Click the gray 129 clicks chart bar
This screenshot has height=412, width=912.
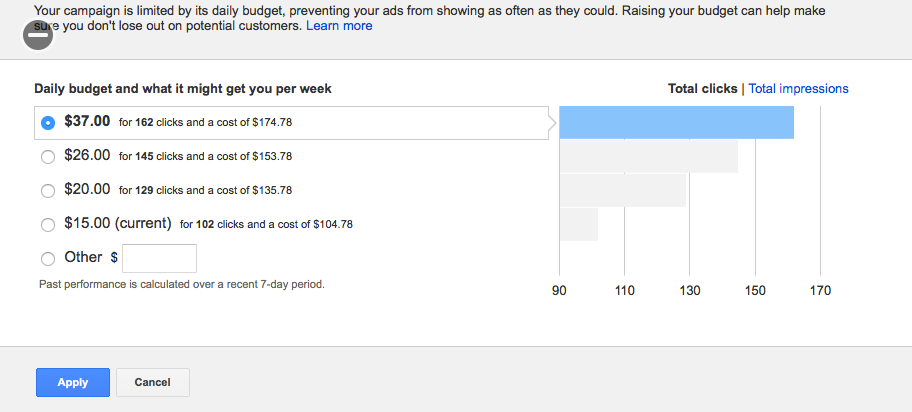click(622, 190)
